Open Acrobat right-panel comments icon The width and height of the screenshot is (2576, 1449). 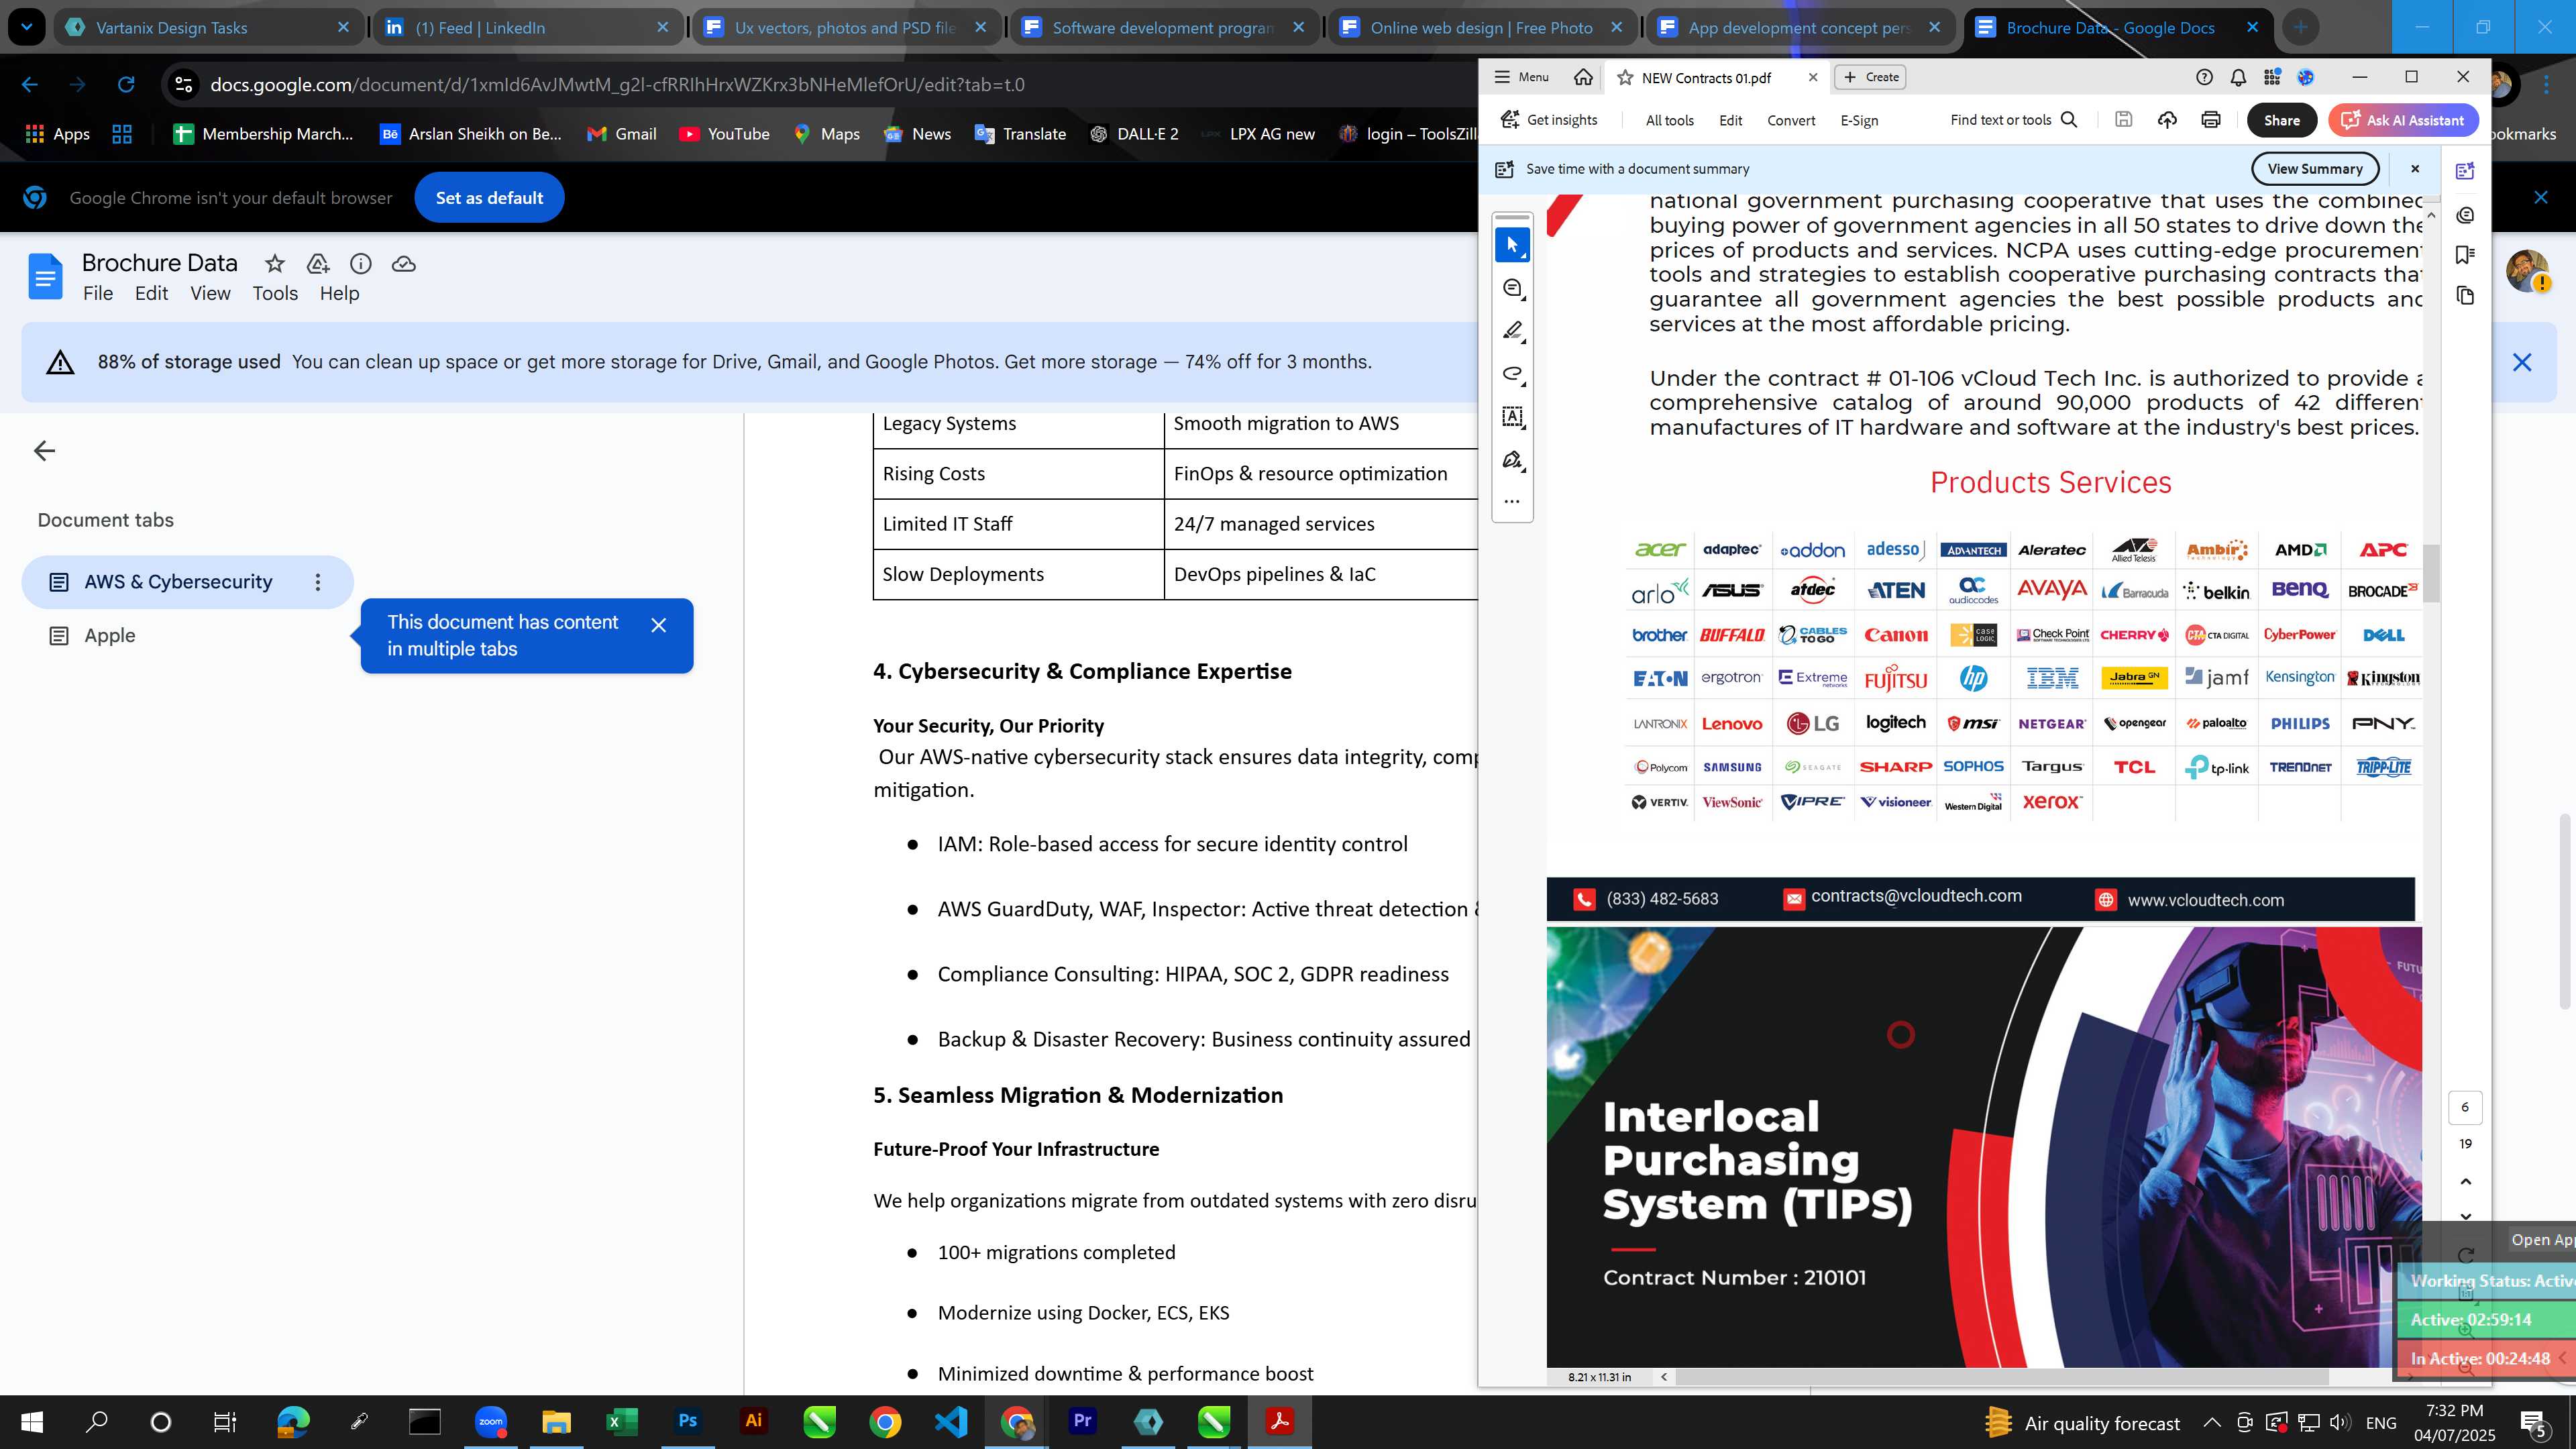click(2465, 215)
